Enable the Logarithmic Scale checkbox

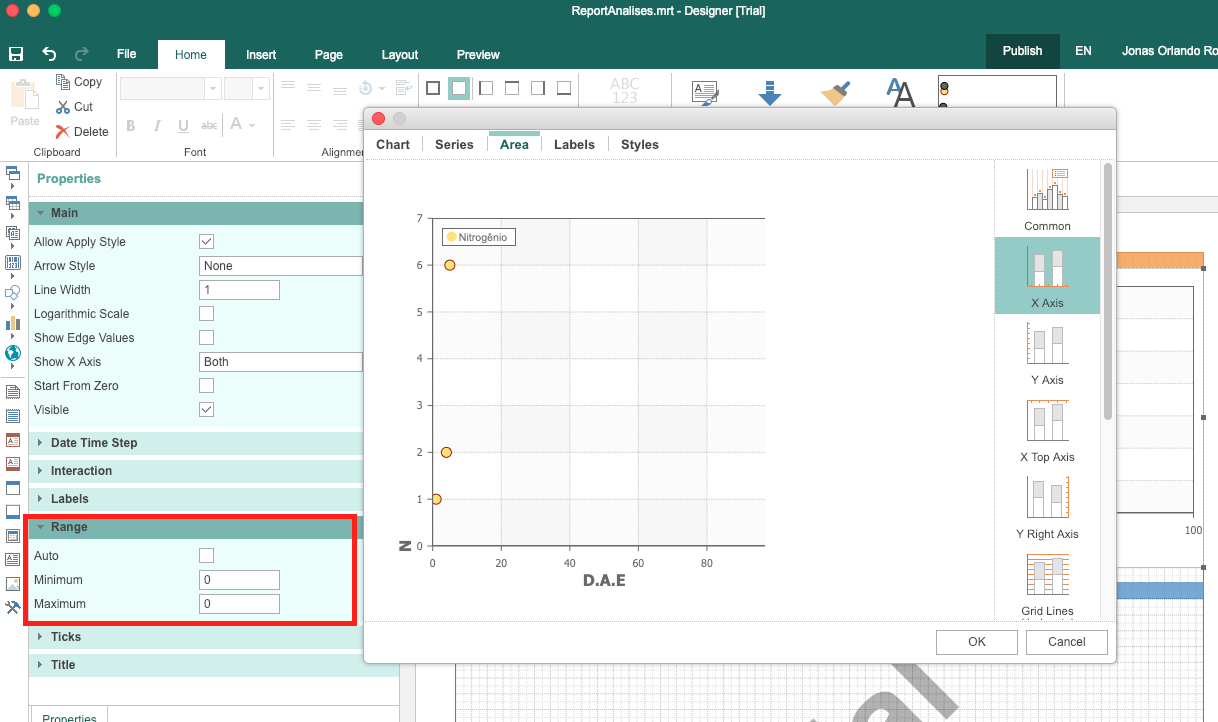point(207,314)
